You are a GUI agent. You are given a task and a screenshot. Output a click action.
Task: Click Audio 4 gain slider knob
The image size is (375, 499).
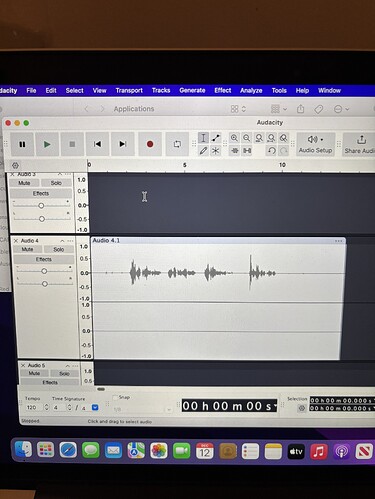click(44, 271)
